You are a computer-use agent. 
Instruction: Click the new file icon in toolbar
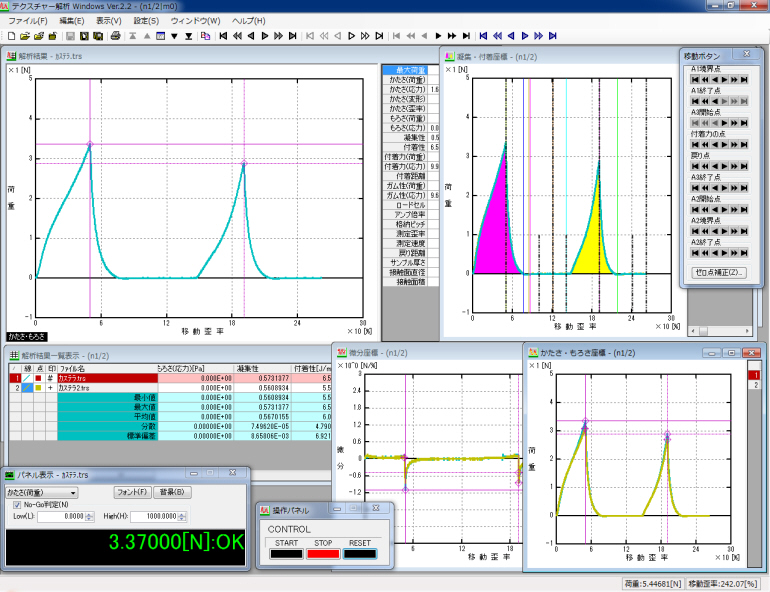9,36
